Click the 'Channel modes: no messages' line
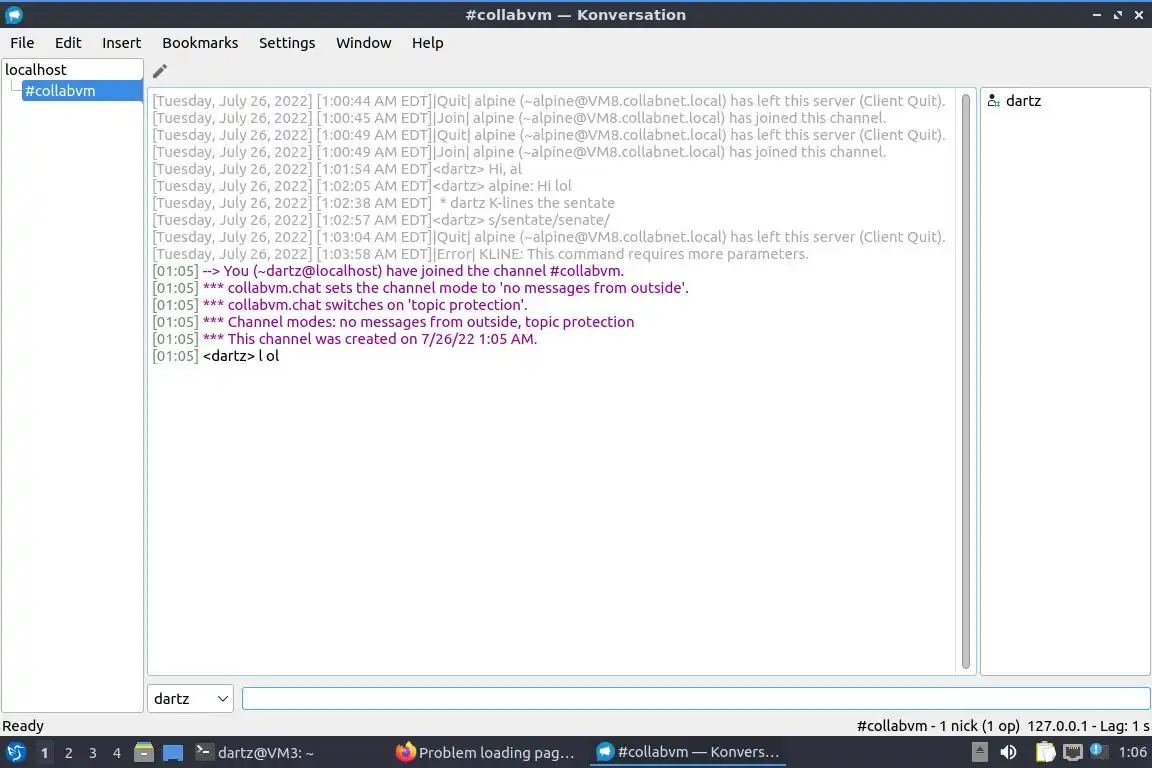The width and height of the screenshot is (1152, 768). click(393, 322)
